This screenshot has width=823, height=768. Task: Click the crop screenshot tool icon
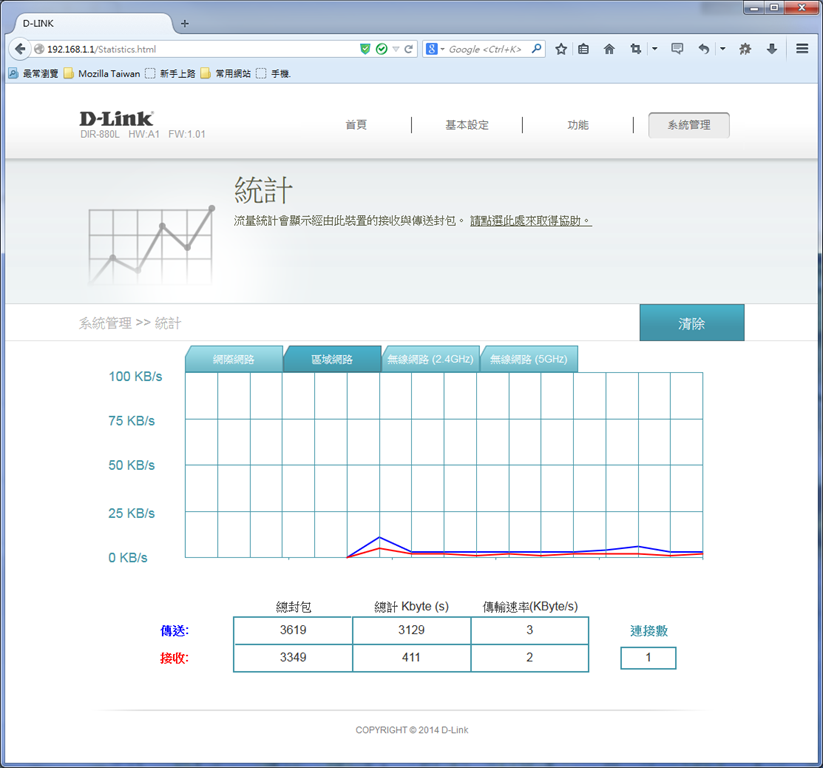(x=636, y=49)
